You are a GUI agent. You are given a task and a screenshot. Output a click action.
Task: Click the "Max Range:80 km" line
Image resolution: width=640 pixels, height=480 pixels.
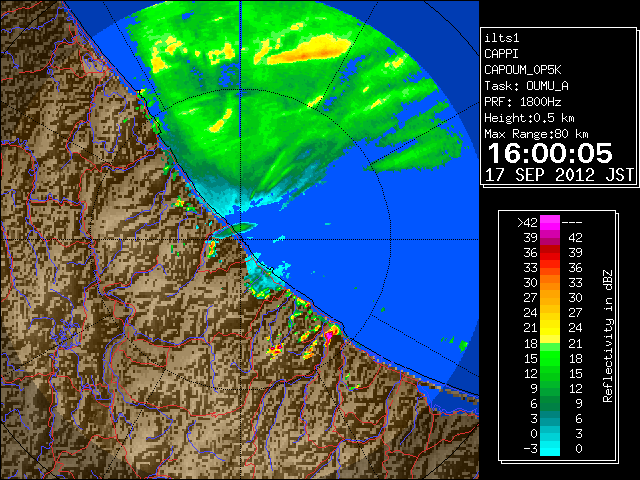pyautogui.click(x=536, y=134)
